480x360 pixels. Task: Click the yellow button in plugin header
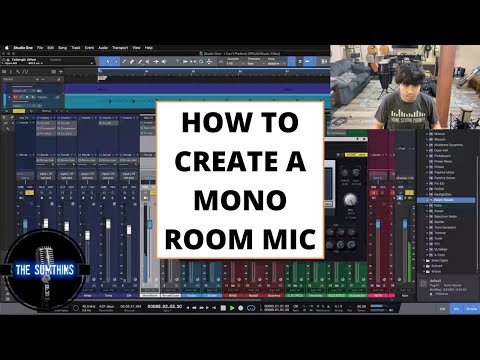pos(356,155)
